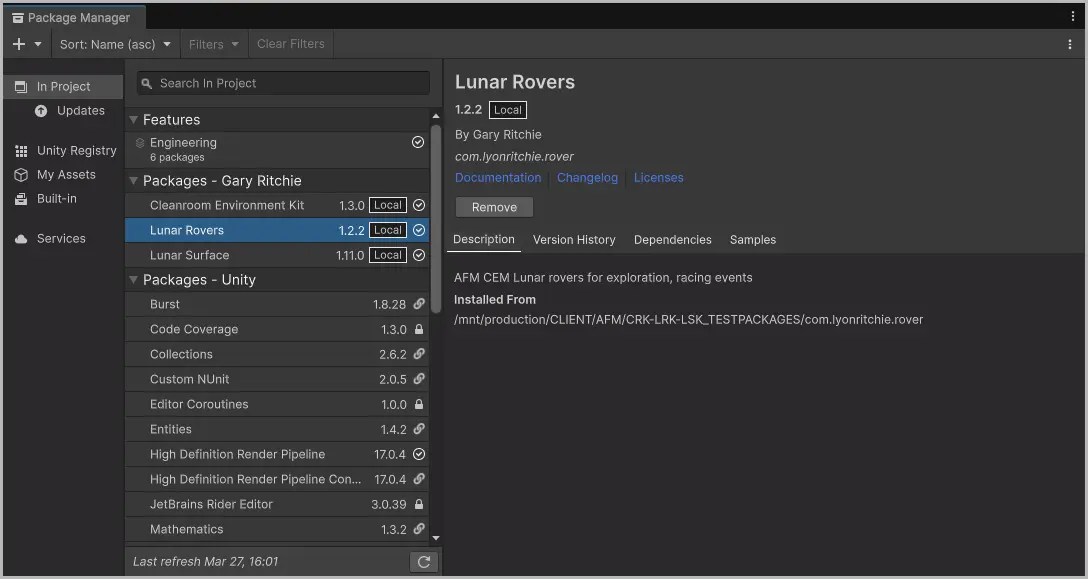
Task: Collapse the Packages - Unity section
Action: click(133, 280)
